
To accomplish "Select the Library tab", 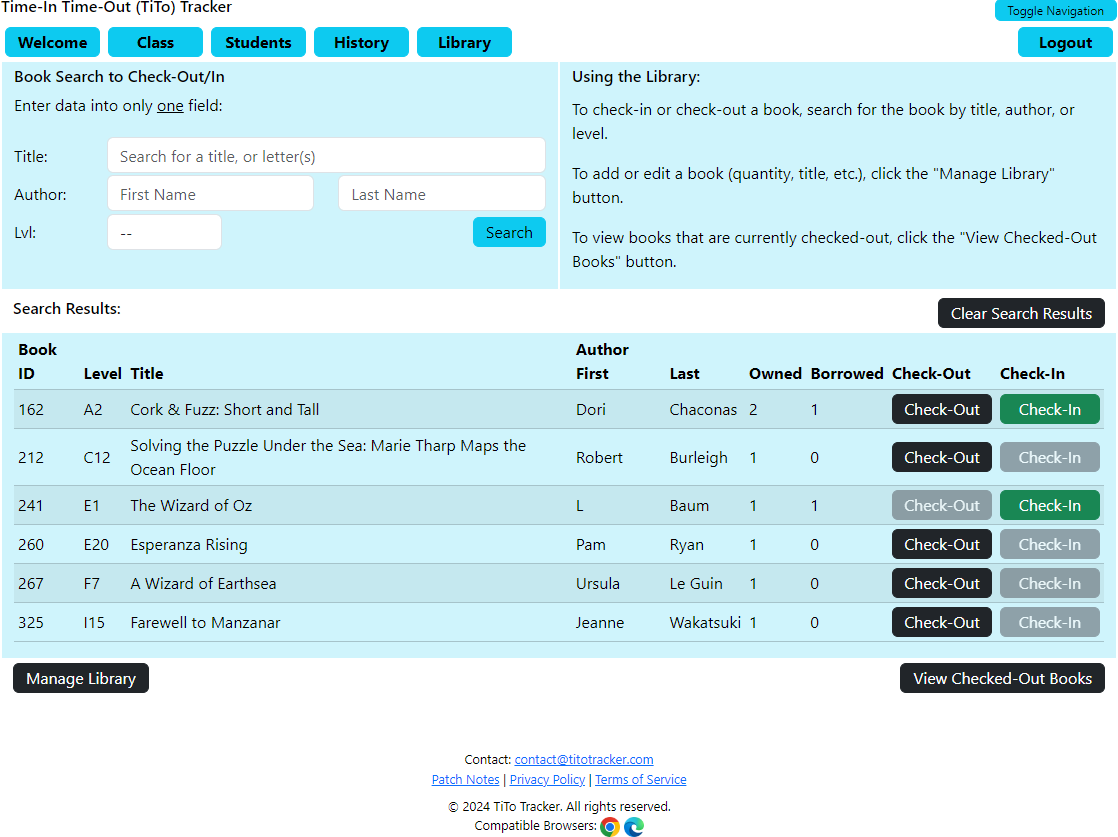I will pos(464,42).
